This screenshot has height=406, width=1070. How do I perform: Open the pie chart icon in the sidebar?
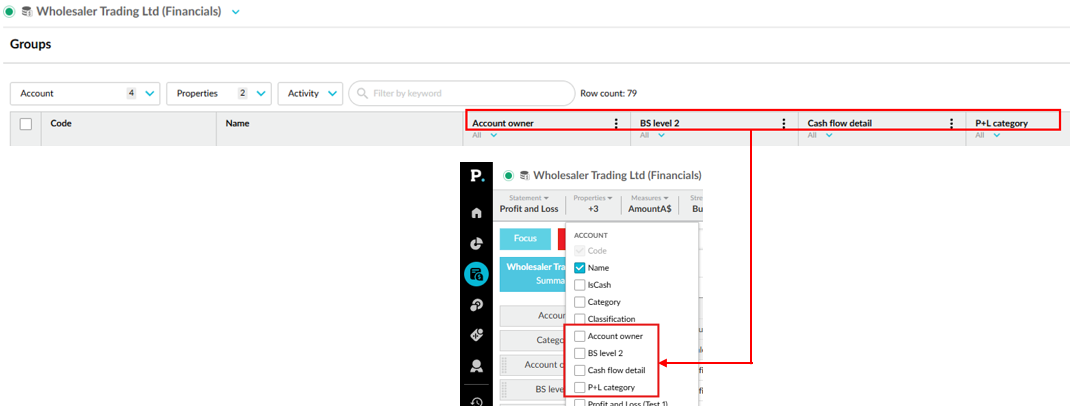pyautogui.click(x=476, y=243)
